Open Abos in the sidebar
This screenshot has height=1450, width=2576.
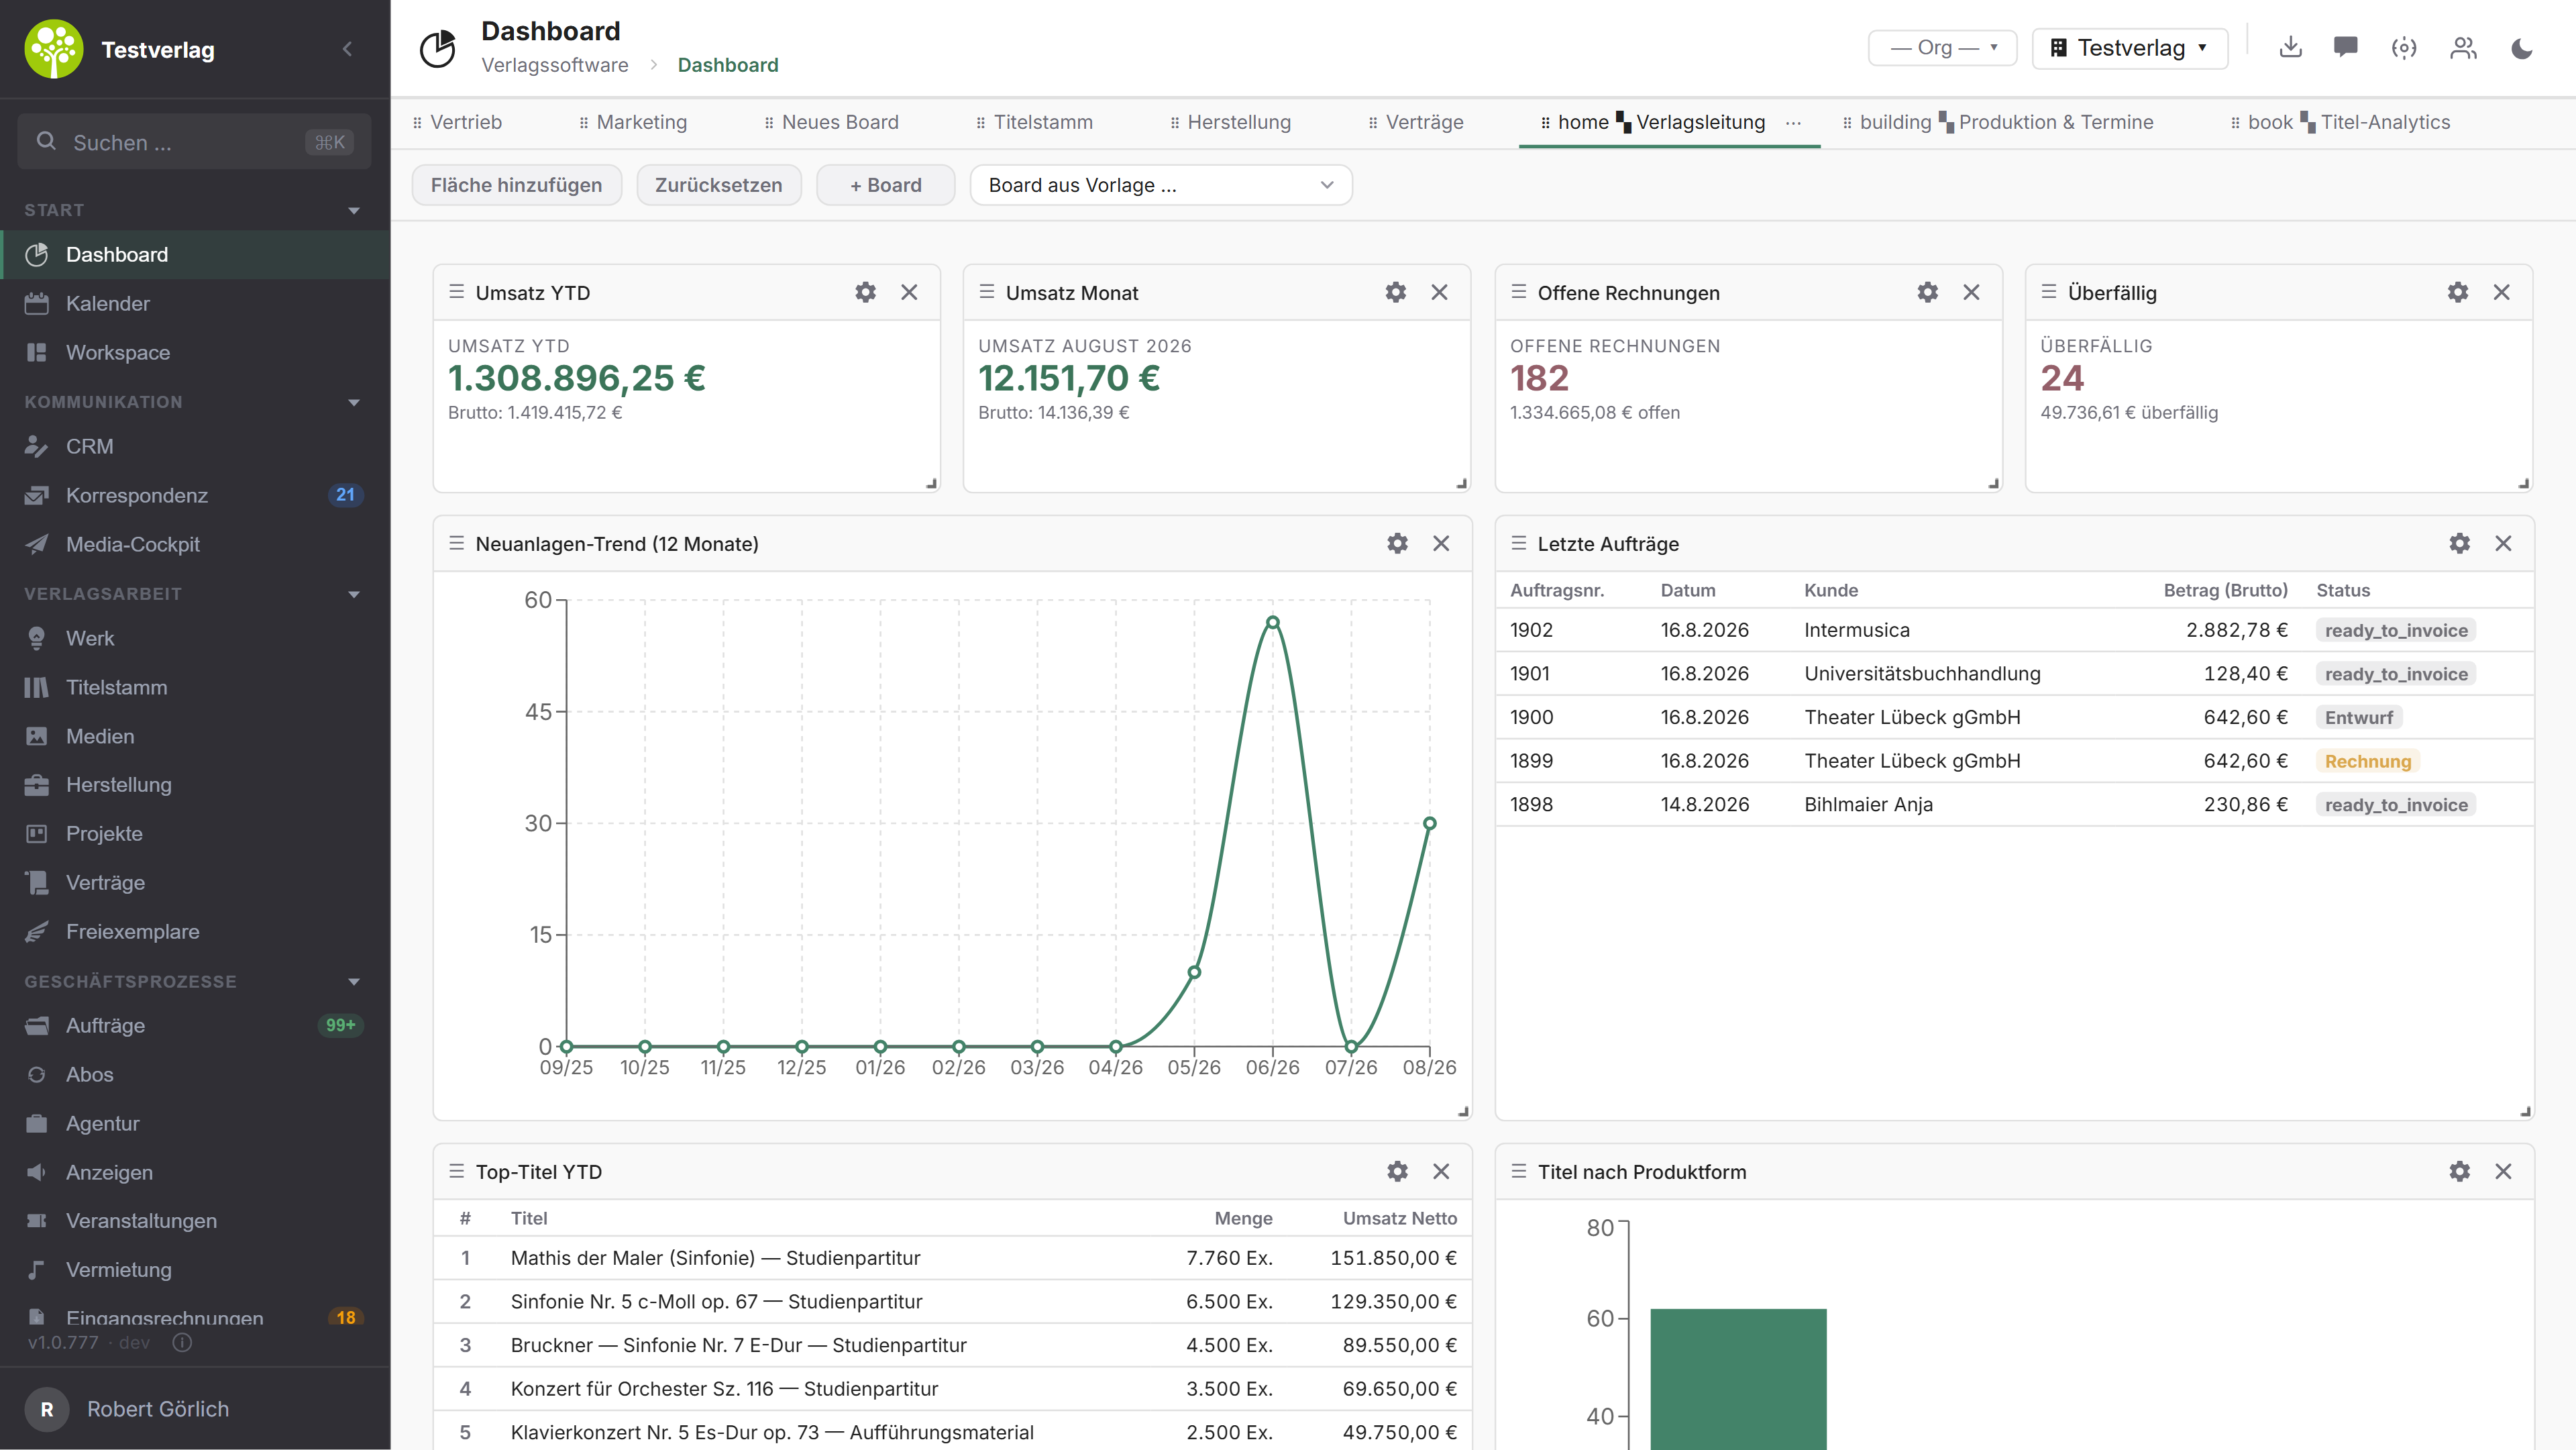[x=195, y=1074]
